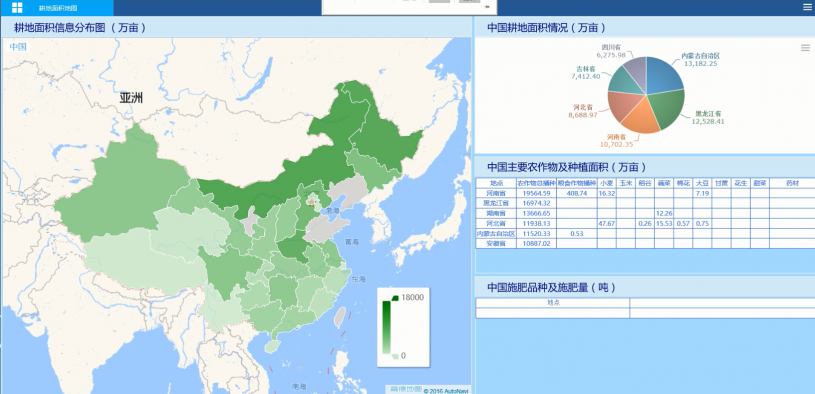815x394 pixels.
Task: Open the hamburger menu in top bar
Action: pyautogui.click(x=807, y=7)
